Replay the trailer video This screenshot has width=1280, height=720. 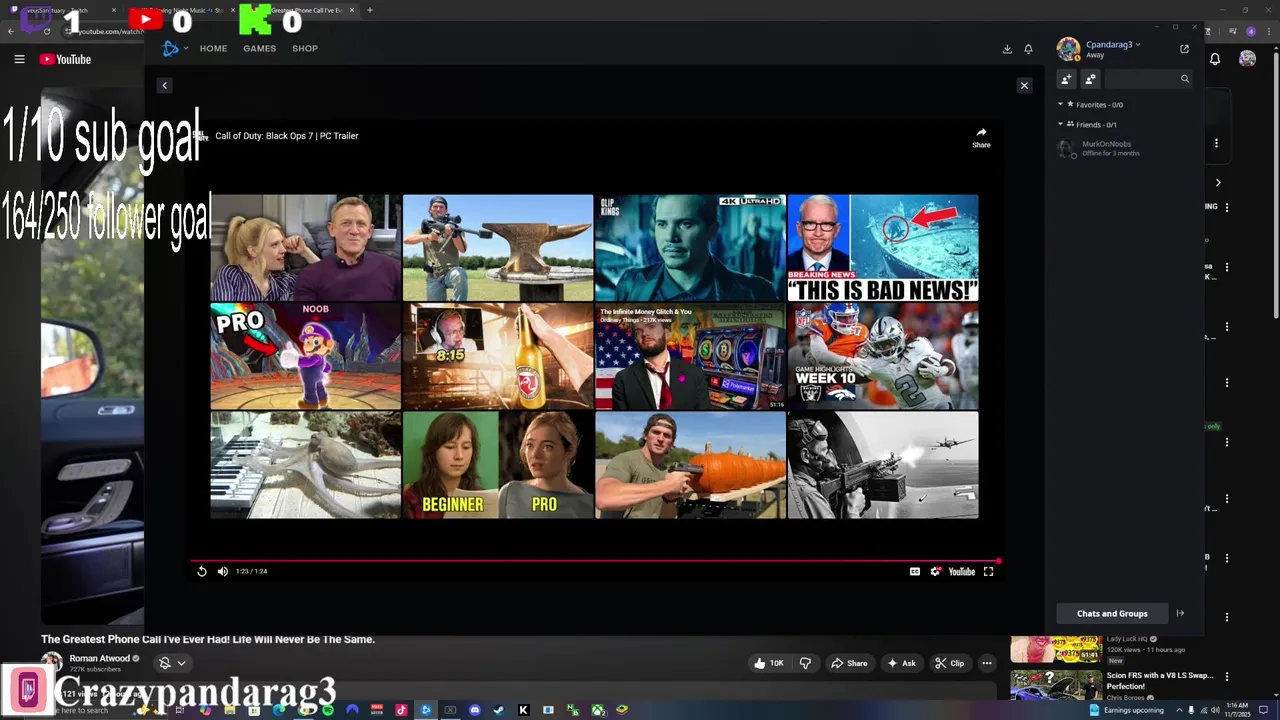point(201,571)
